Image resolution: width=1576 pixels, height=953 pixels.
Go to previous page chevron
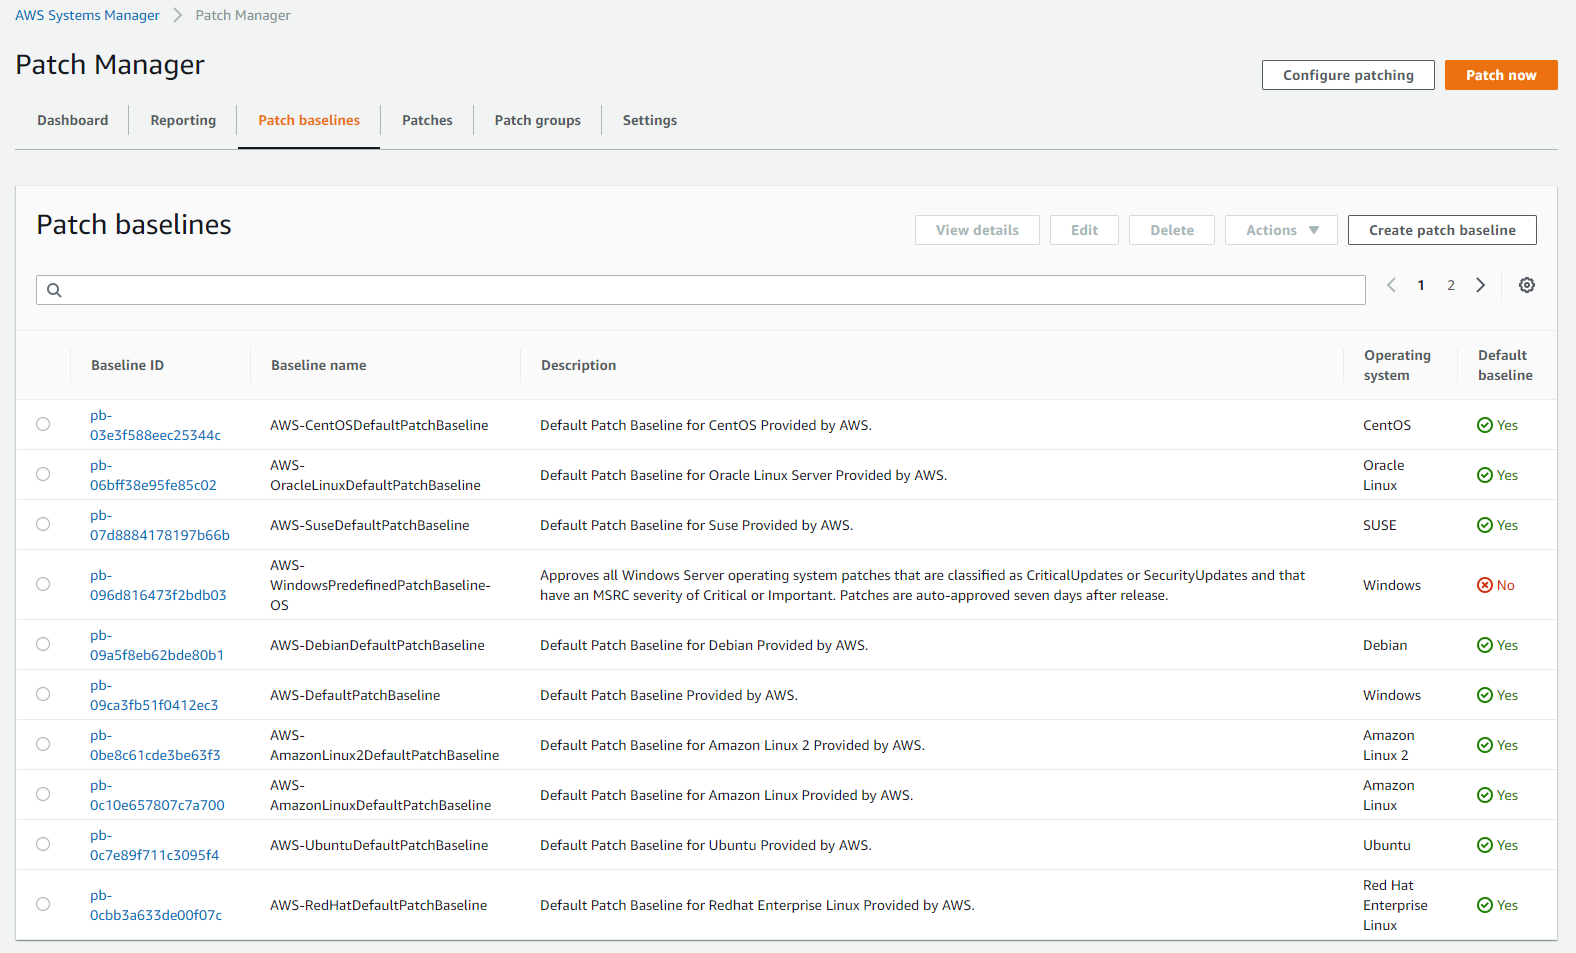tap(1391, 285)
